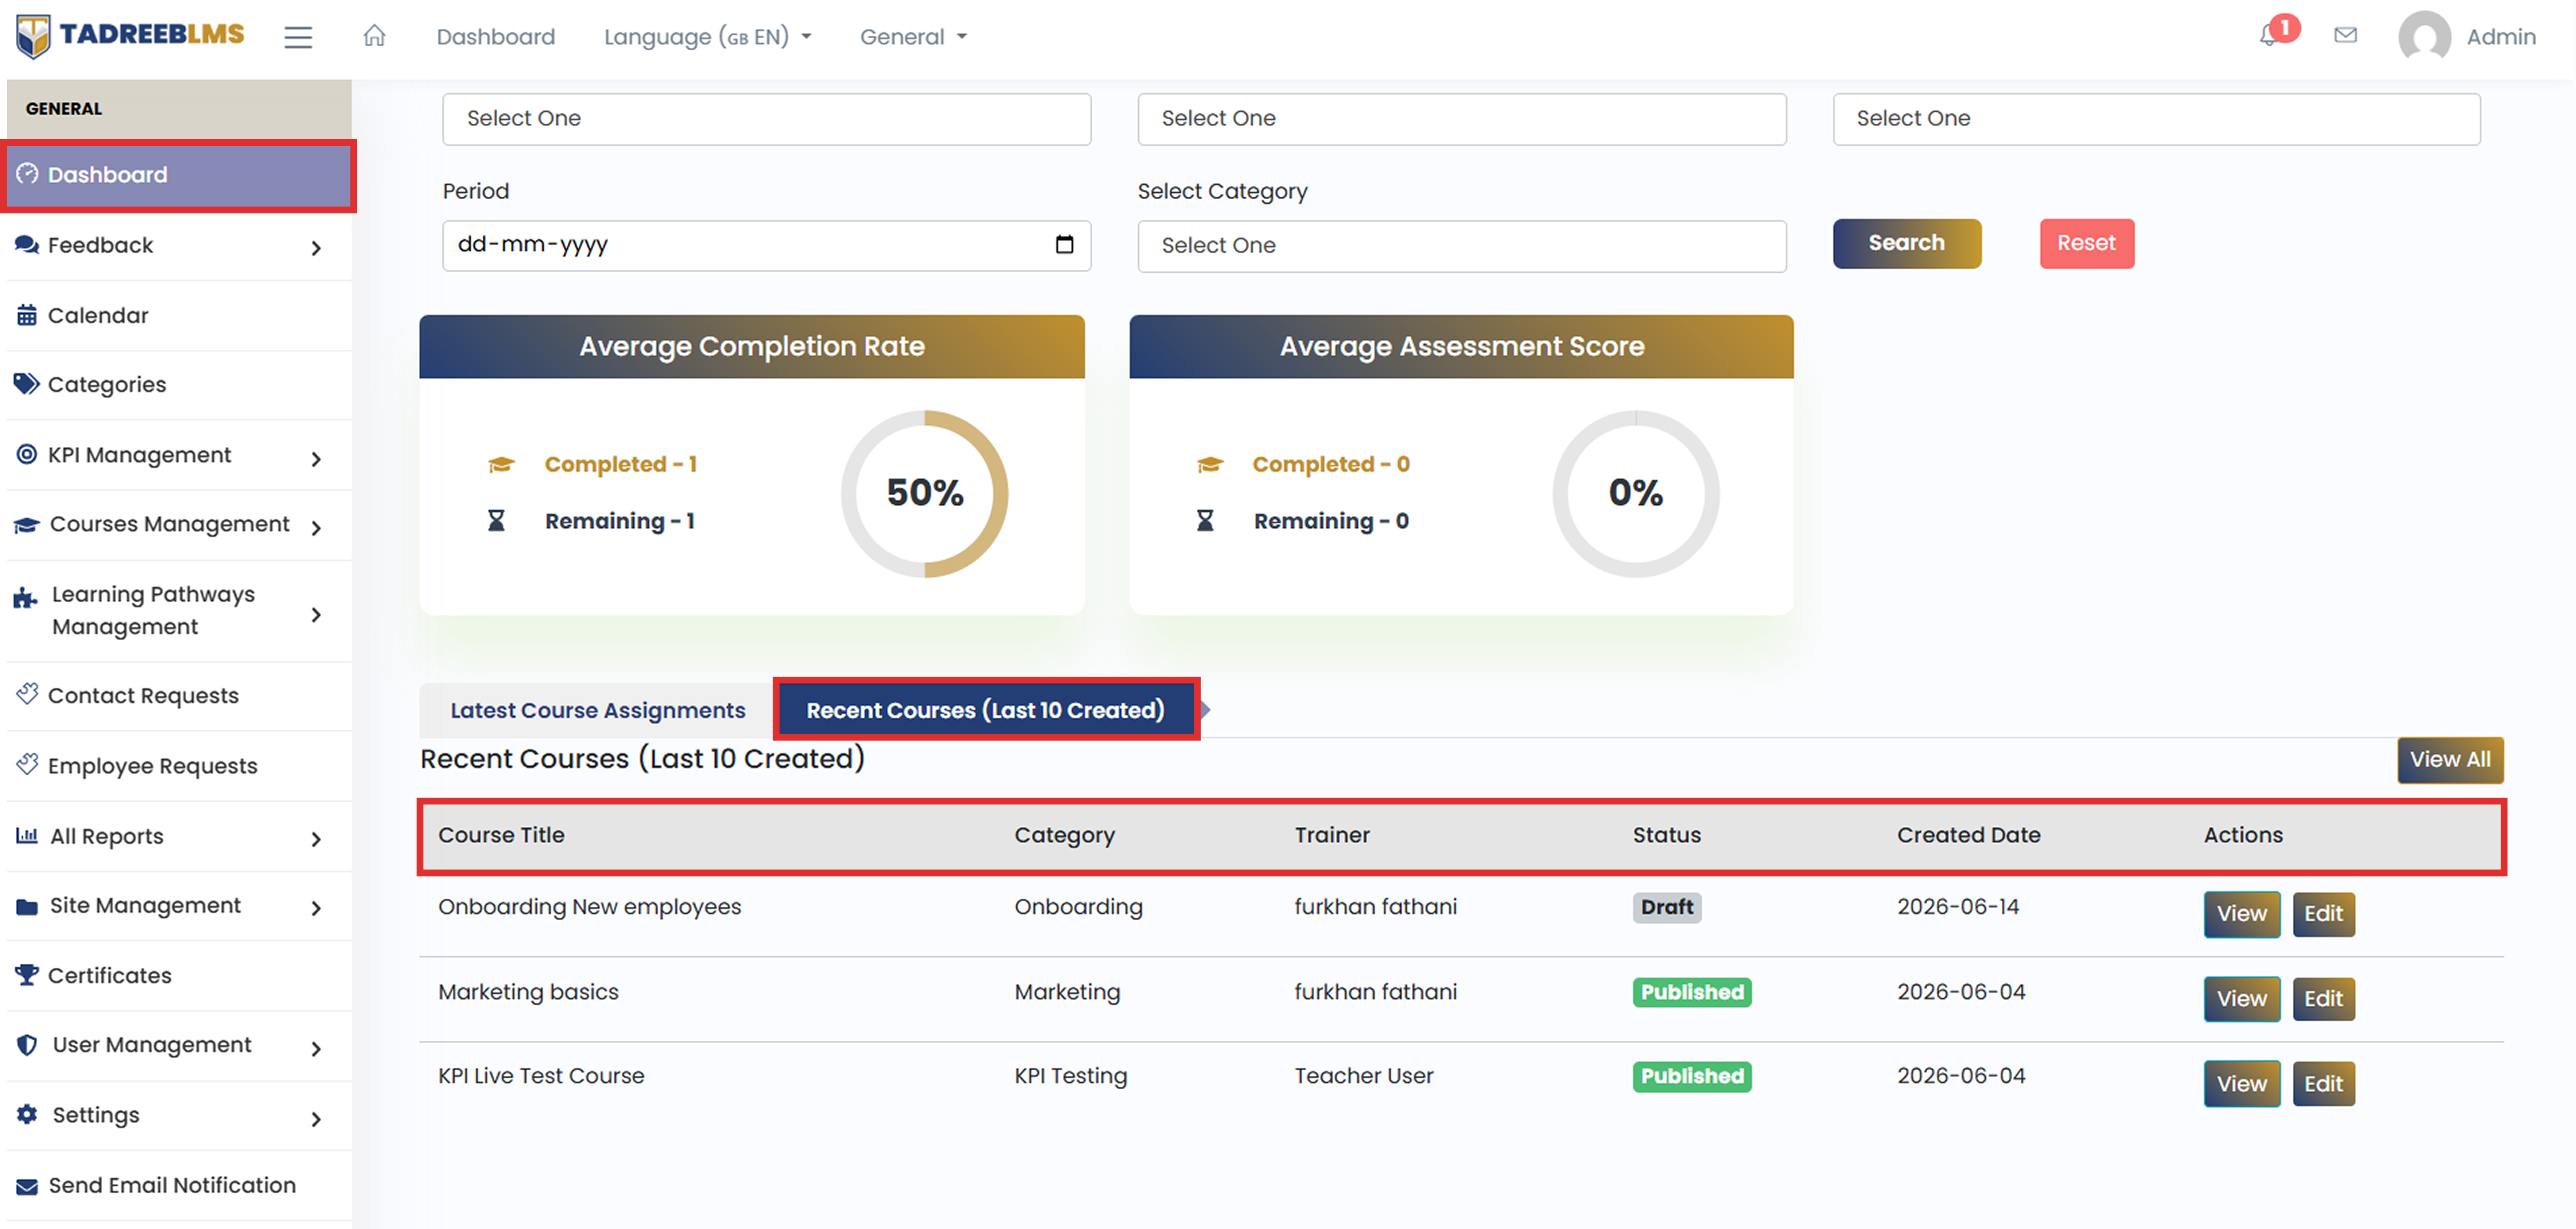2576x1229 pixels.
Task: Click the Employee Requests handshake icon
Action: 27,764
